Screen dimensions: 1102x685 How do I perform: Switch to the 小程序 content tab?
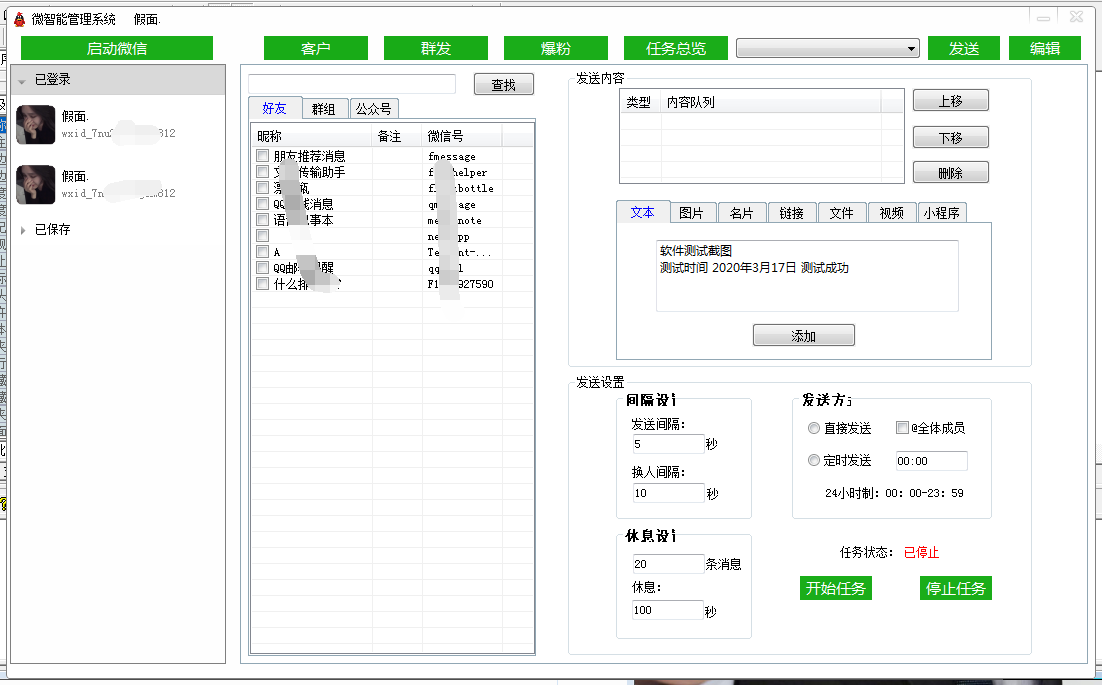click(x=942, y=213)
